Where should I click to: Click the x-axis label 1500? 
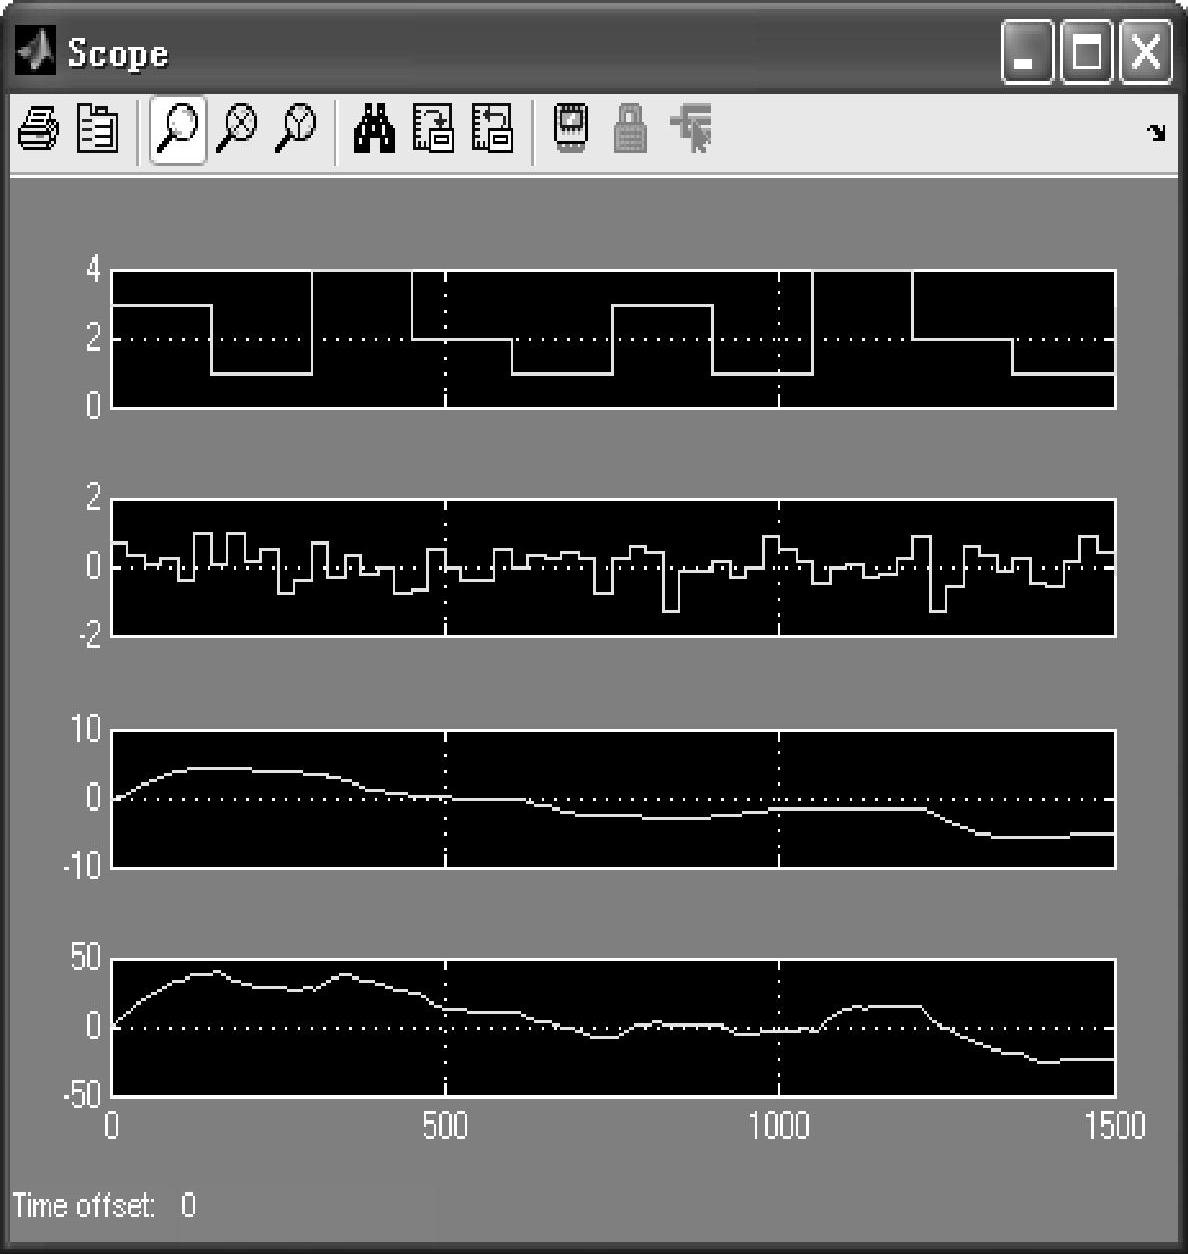(x=1115, y=1126)
